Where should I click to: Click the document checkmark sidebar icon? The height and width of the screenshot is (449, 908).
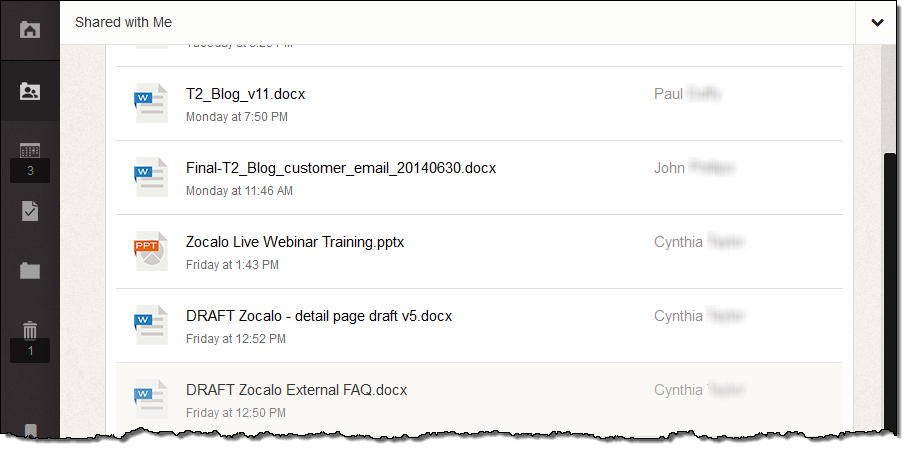pos(30,211)
